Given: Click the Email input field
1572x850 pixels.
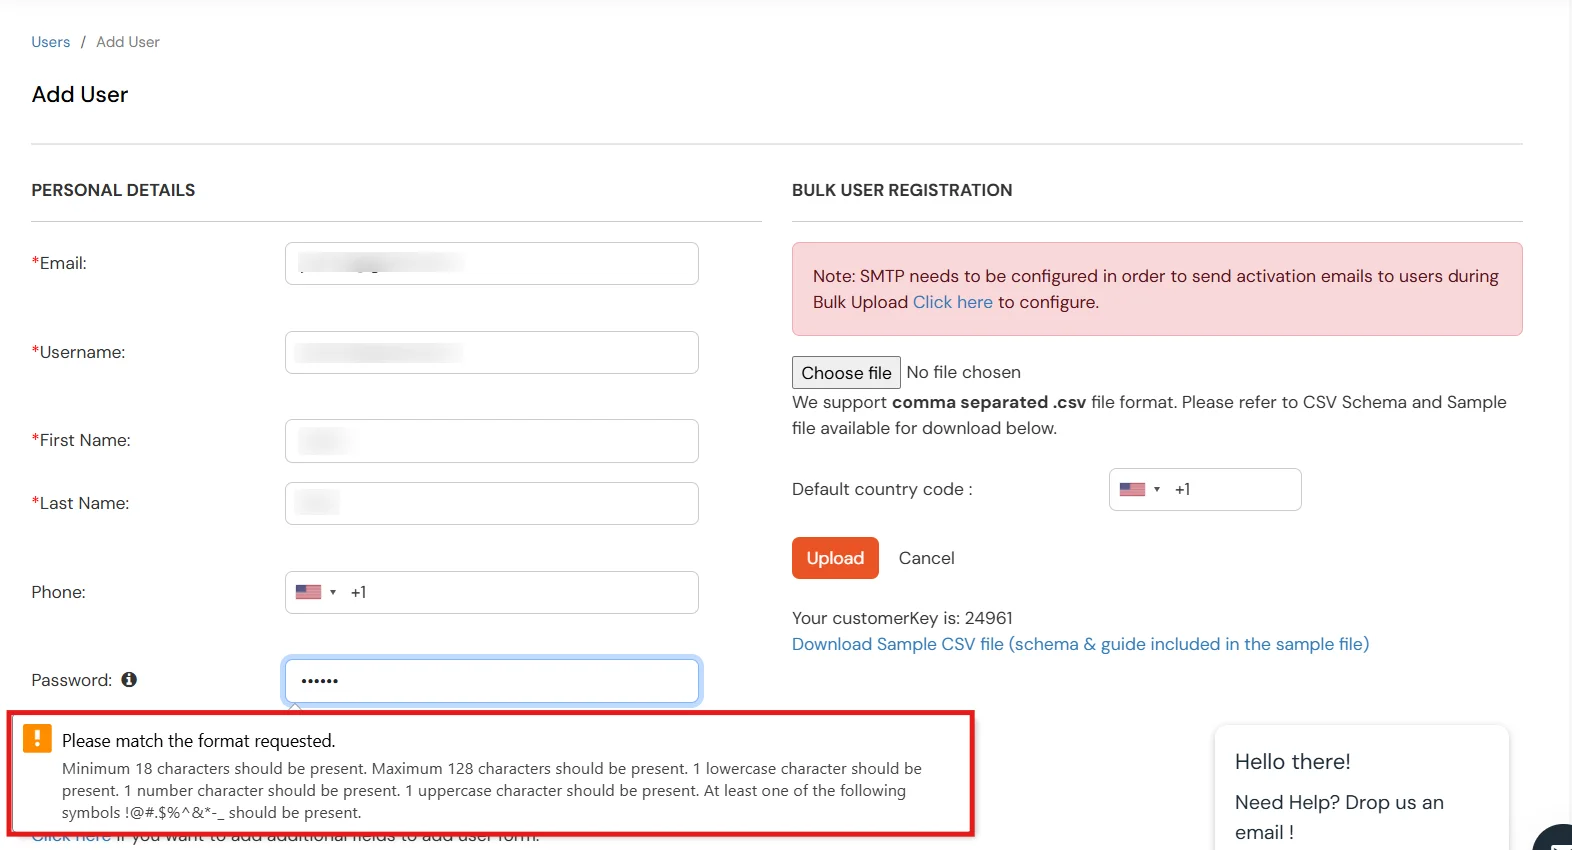Looking at the screenshot, I should point(490,263).
